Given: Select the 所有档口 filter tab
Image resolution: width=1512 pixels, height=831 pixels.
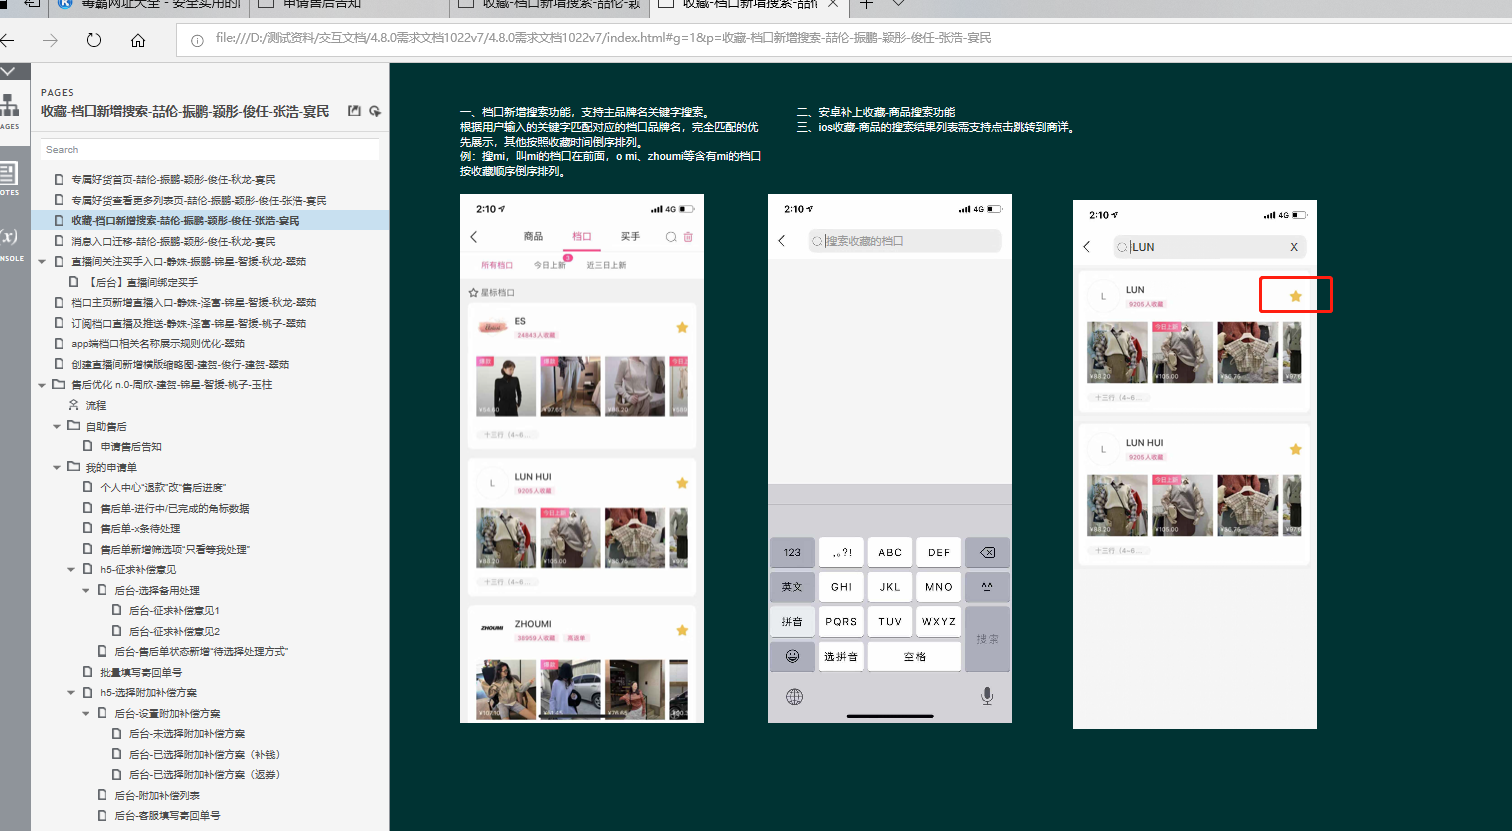Looking at the screenshot, I should tap(497, 265).
